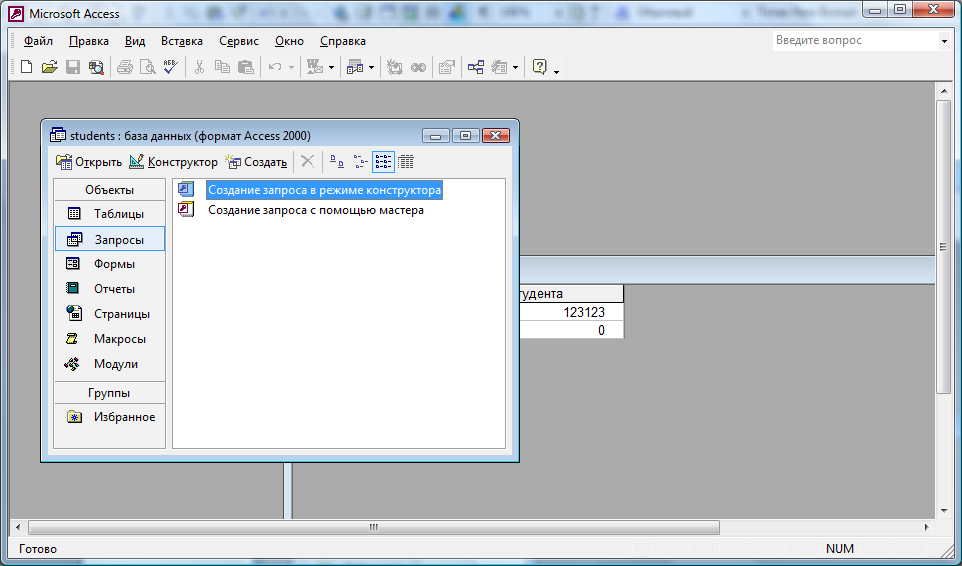
Task: Open the toolbar options arrow after Help
Action: (x=556, y=71)
